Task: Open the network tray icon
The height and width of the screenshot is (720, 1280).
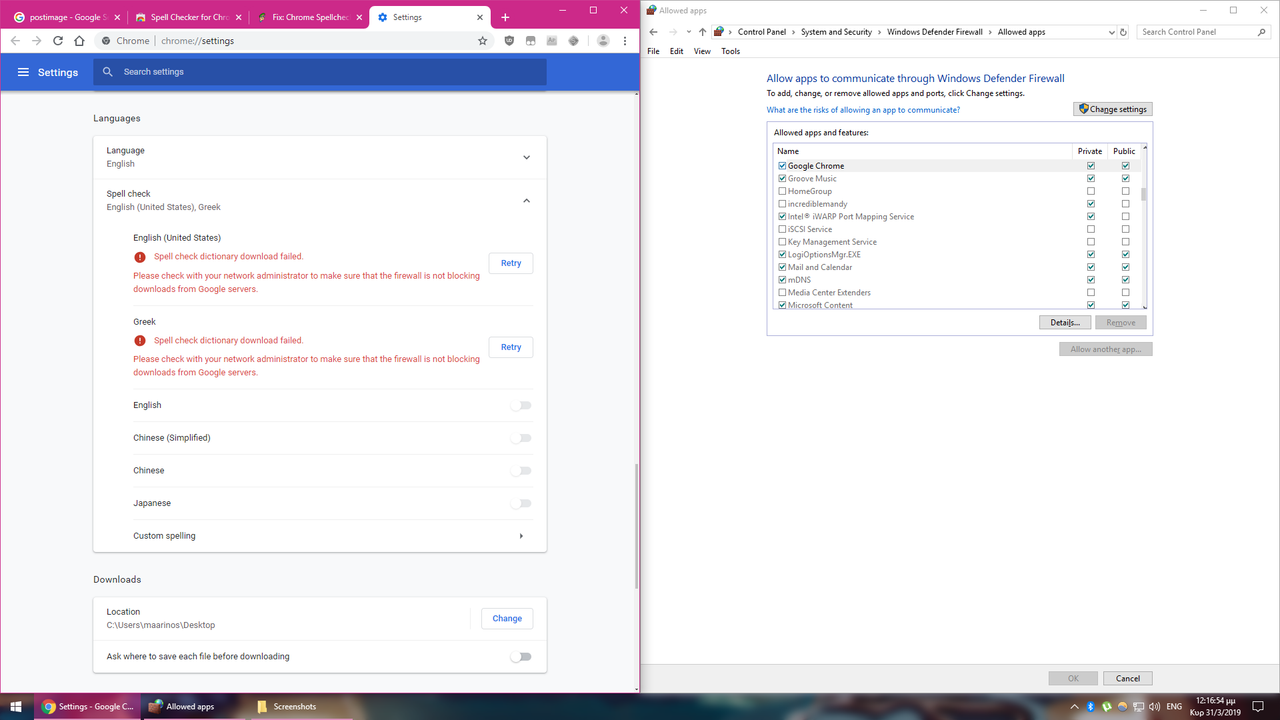Action: click(1138, 707)
